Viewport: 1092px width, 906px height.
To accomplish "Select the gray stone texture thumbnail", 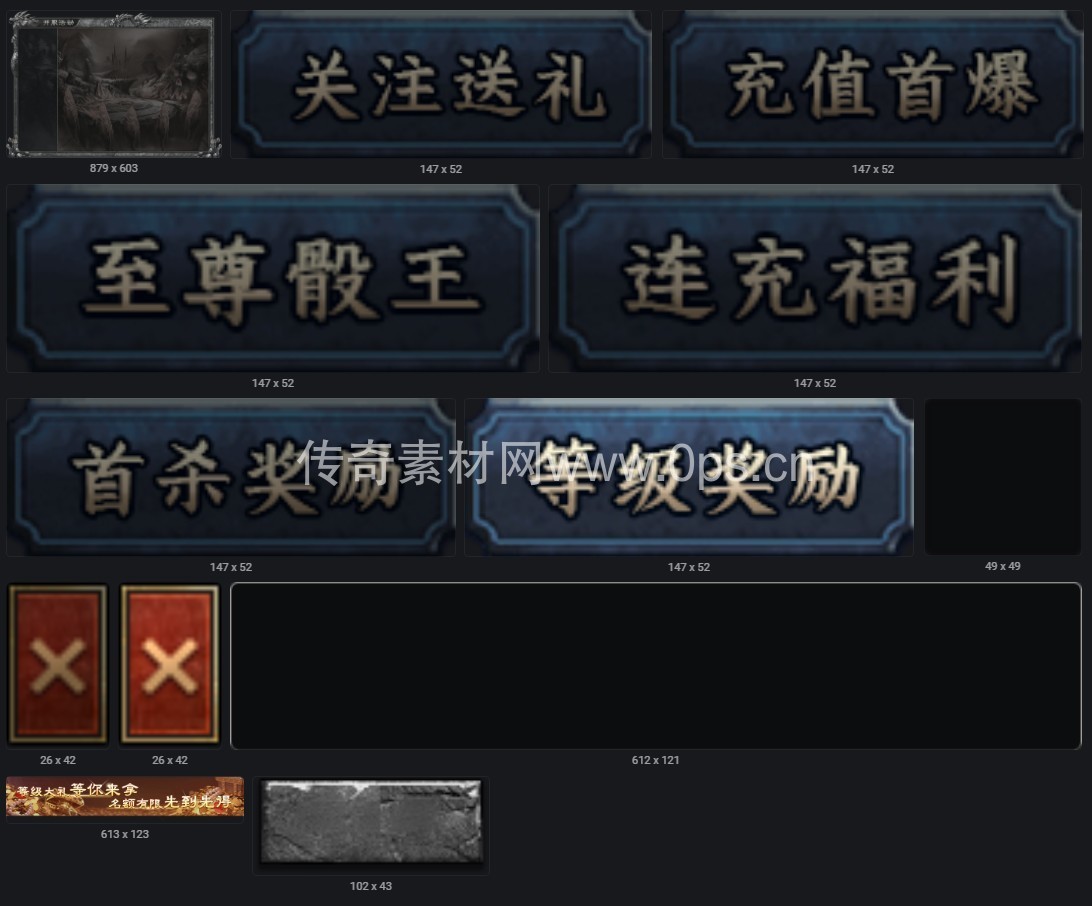I will pyautogui.click(x=371, y=826).
